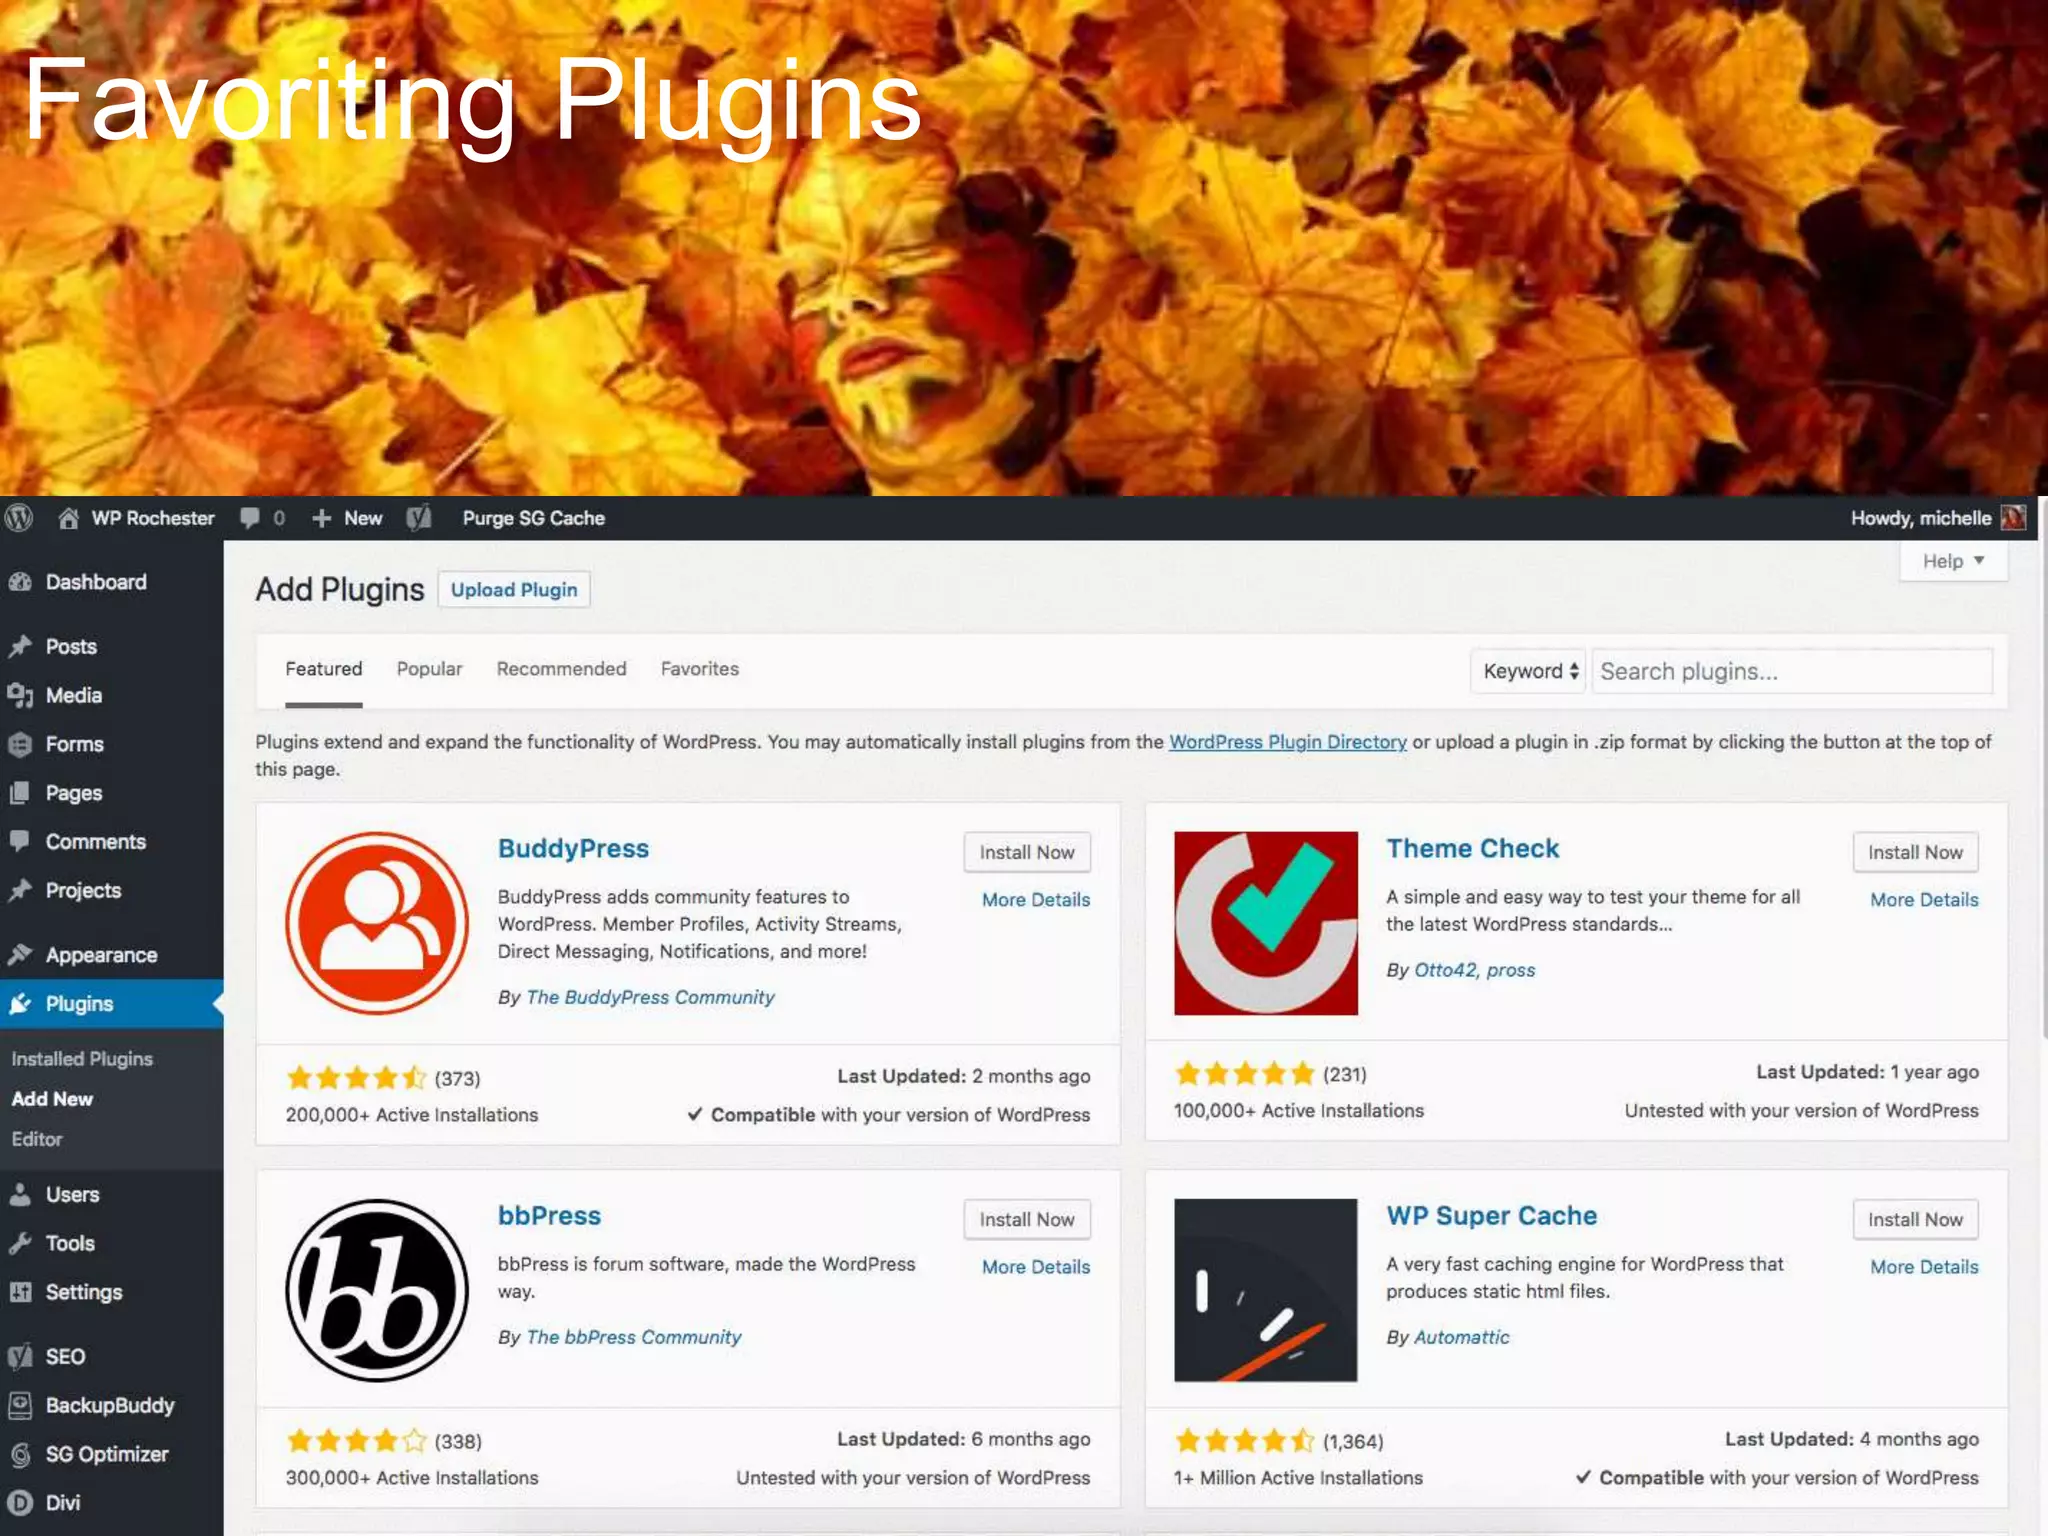The height and width of the screenshot is (1536, 2048).
Task: Click the BuddyPress plugin logo
Action: tap(377, 923)
